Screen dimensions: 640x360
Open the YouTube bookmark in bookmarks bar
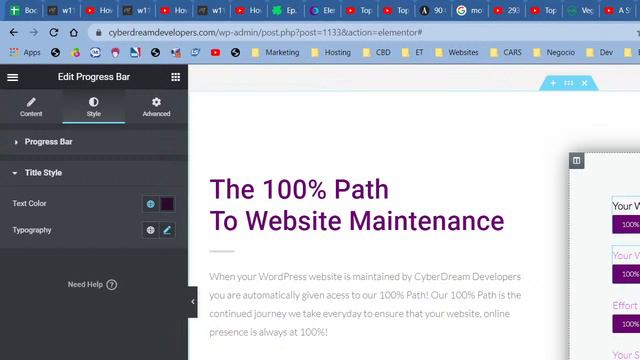[216, 52]
